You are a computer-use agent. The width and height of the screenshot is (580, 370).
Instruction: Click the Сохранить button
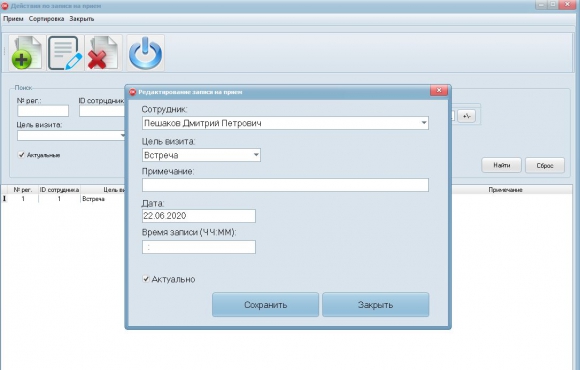pos(265,305)
